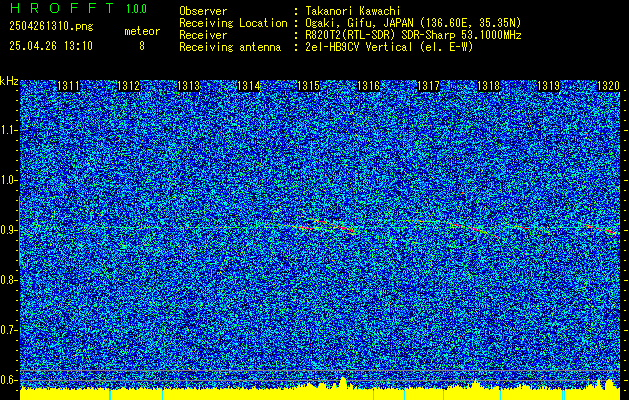
Task: Click the Receiver R820T2 SDR-Sharp line
Action: tap(413, 35)
